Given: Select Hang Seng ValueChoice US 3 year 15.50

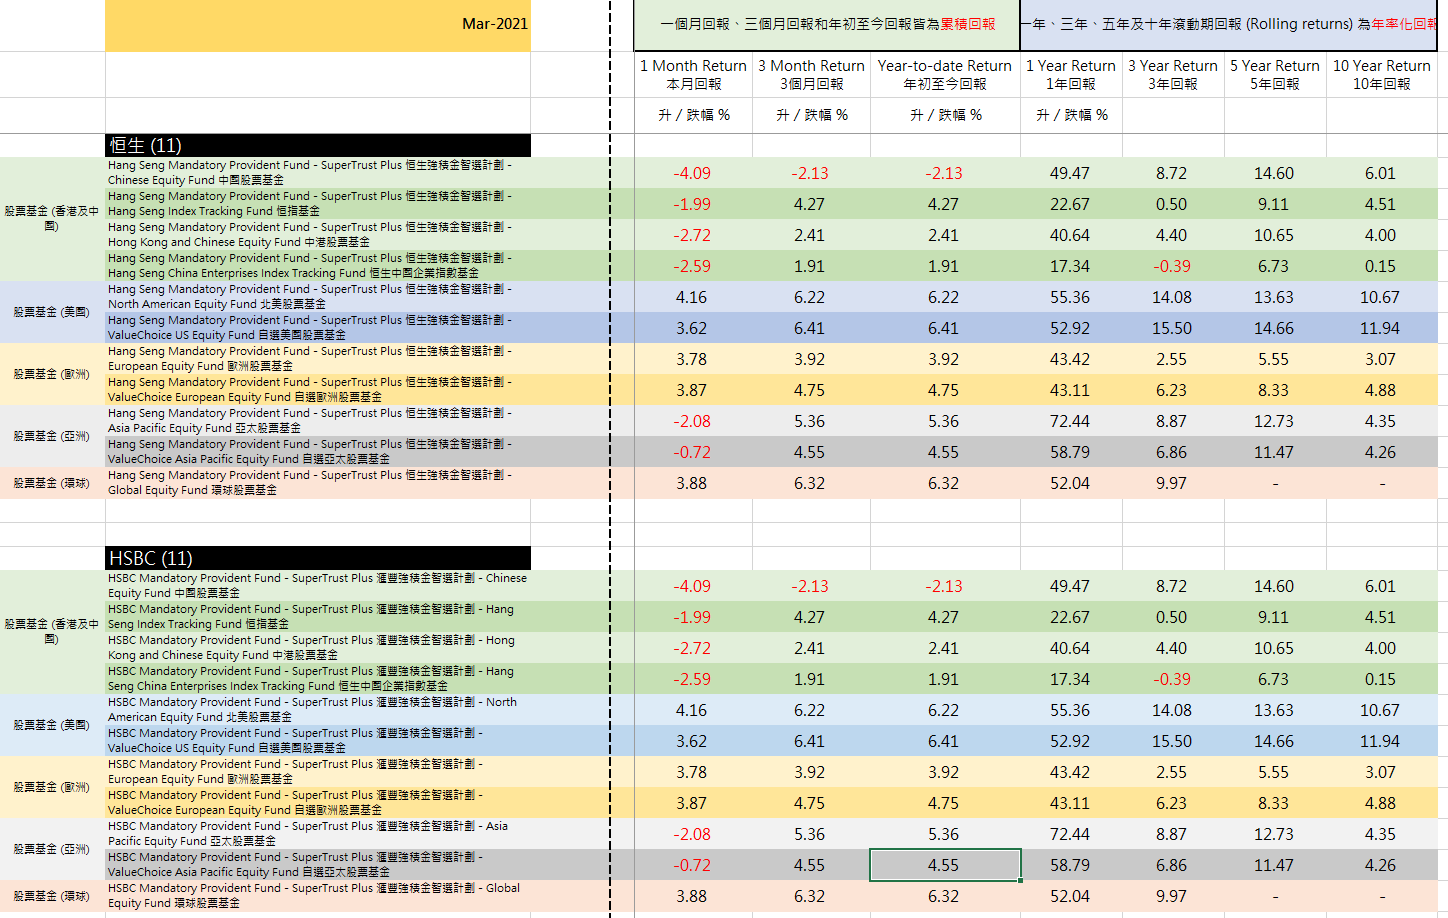Looking at the screenshot, I should click(1173, 328).
